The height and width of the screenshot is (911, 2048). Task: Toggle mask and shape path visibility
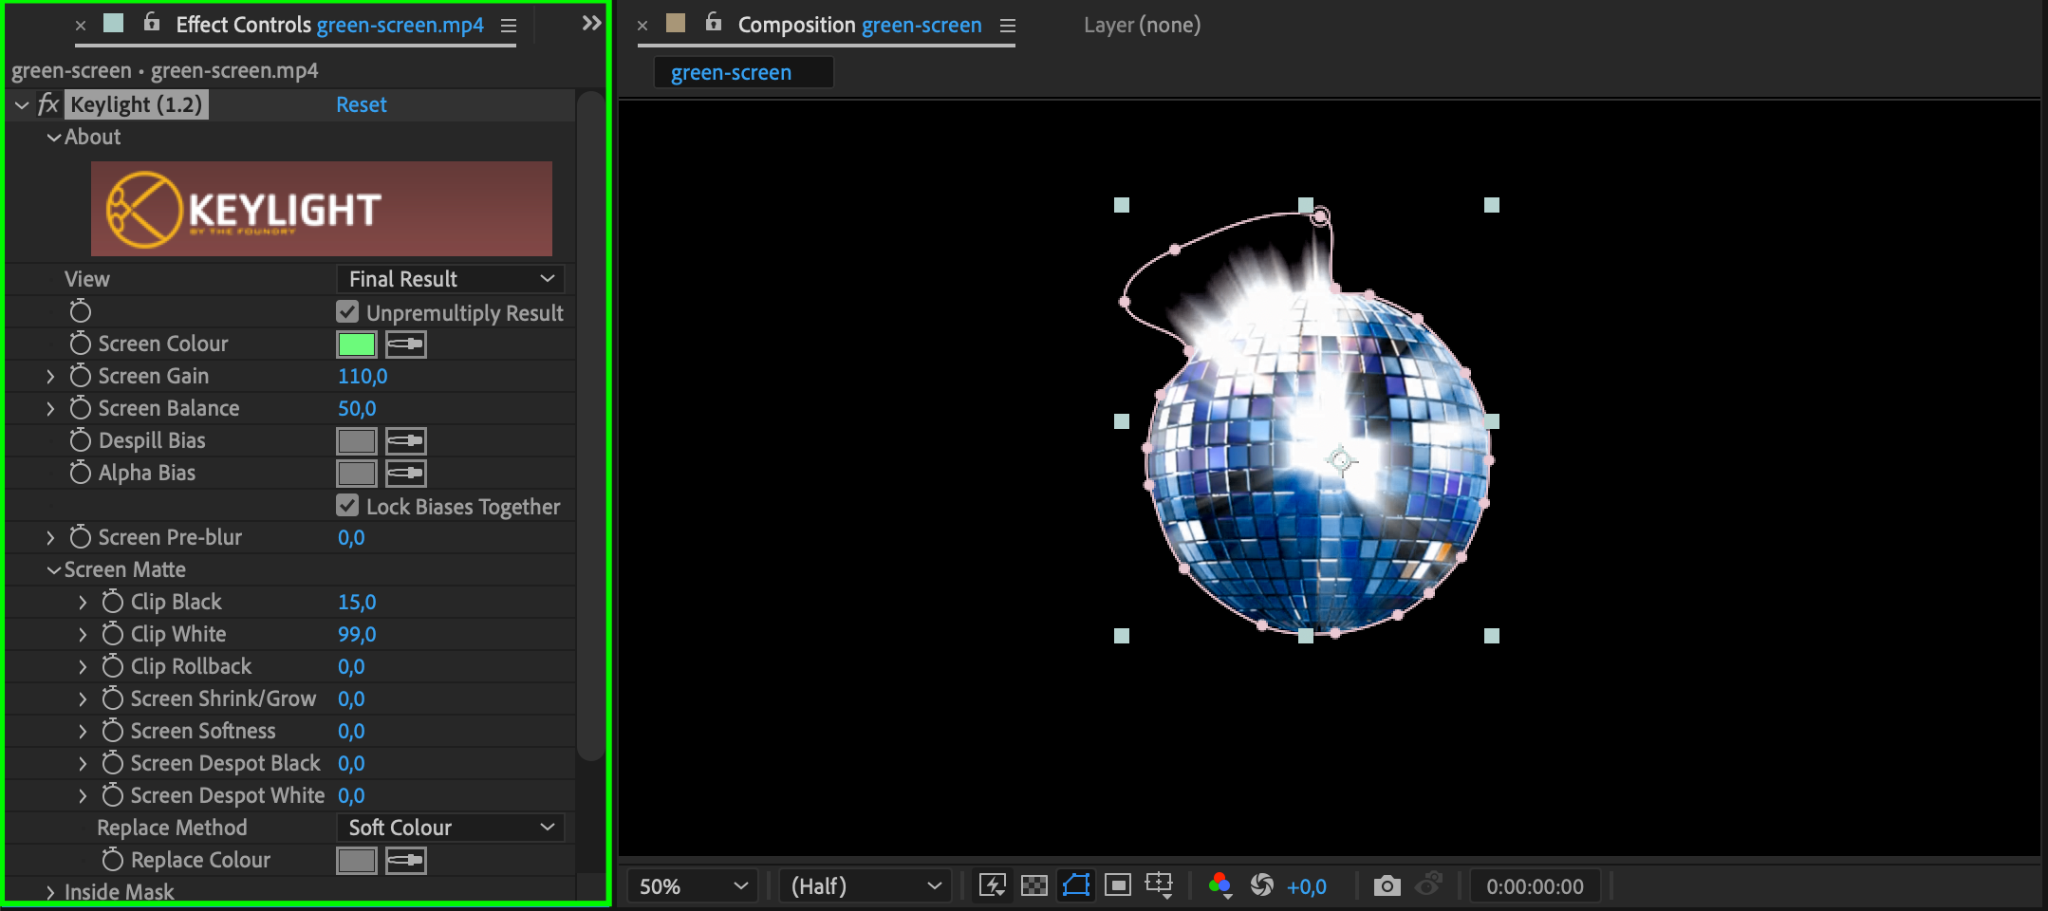coord(1076,885)
